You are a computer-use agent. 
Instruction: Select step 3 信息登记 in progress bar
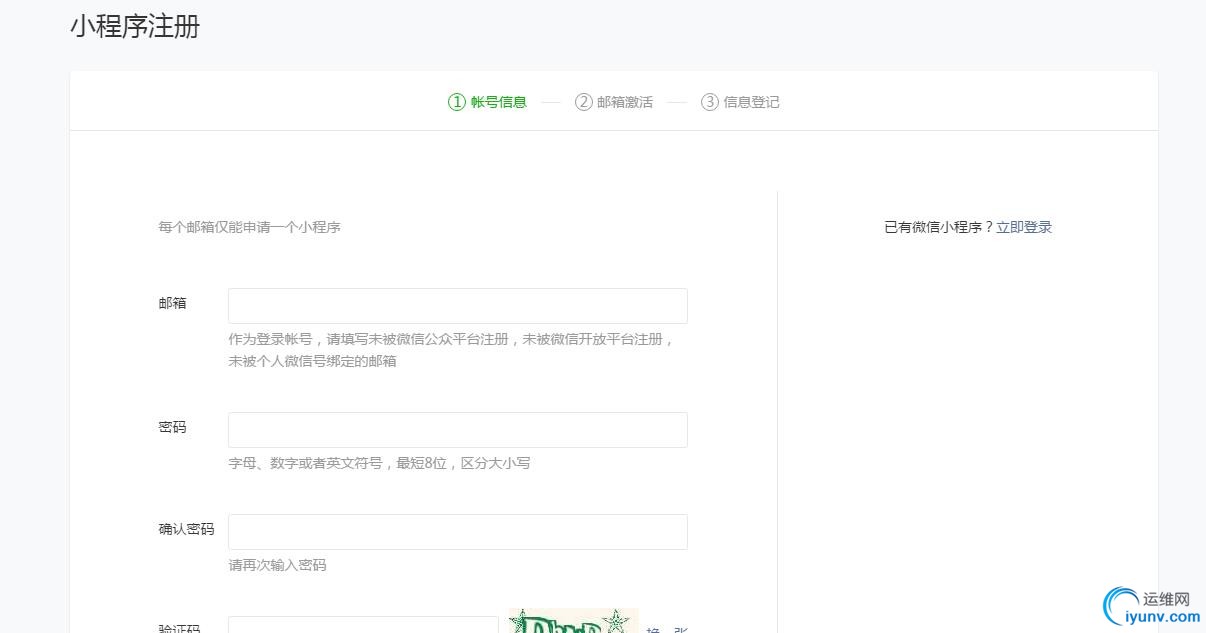(740, 102)
